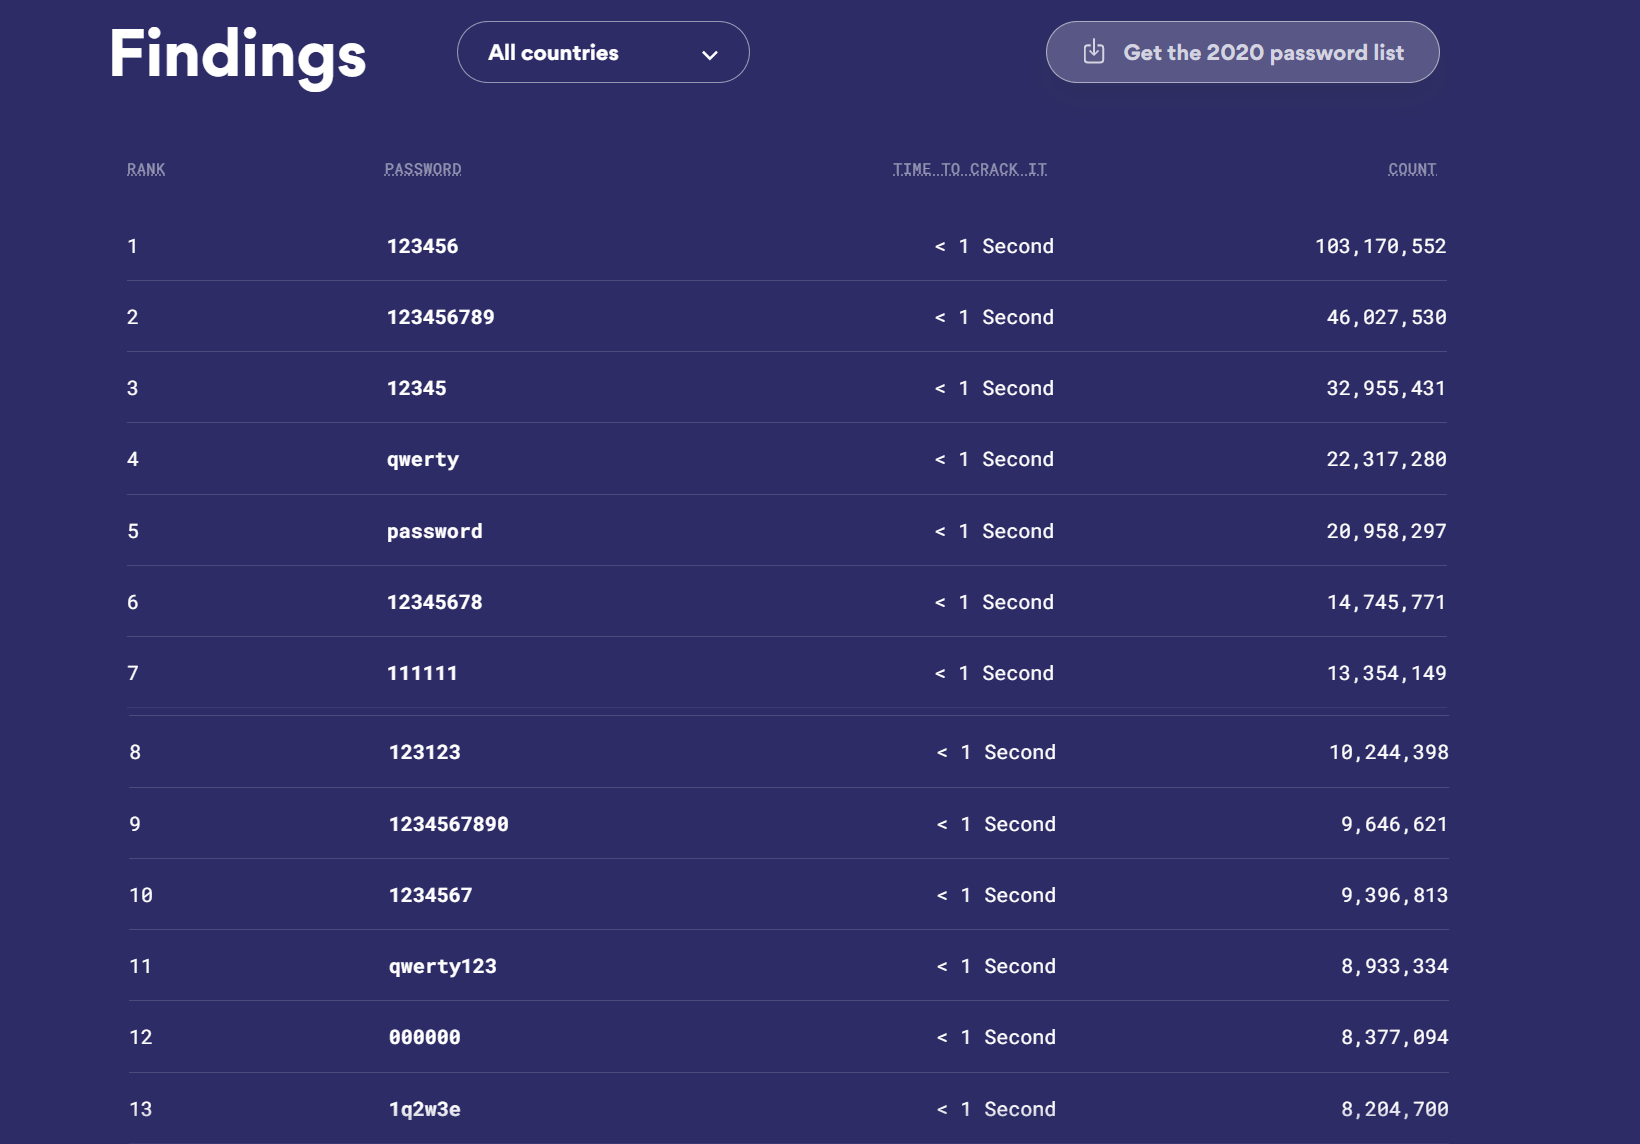
Task: Select password 123456 in rank 1 row
Action: pyautogui.click(x=423, y=246)
